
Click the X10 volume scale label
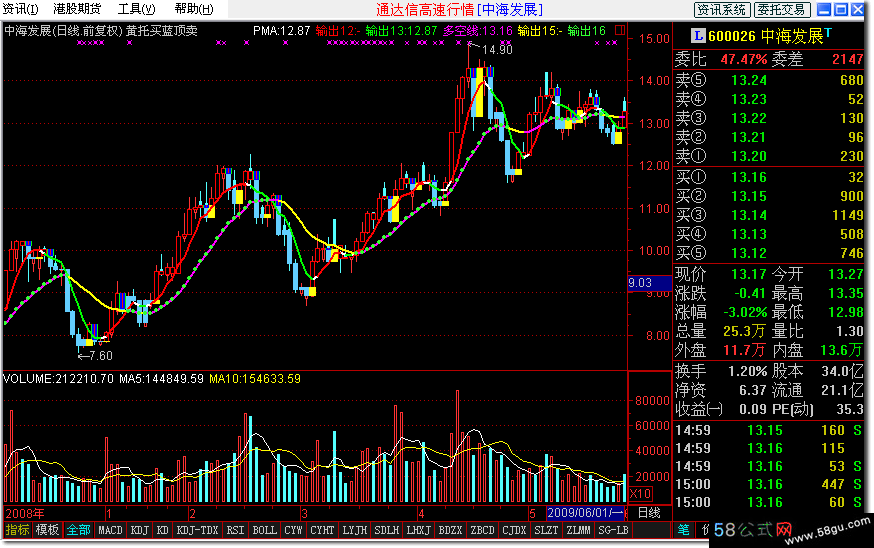tap(640, 493)
